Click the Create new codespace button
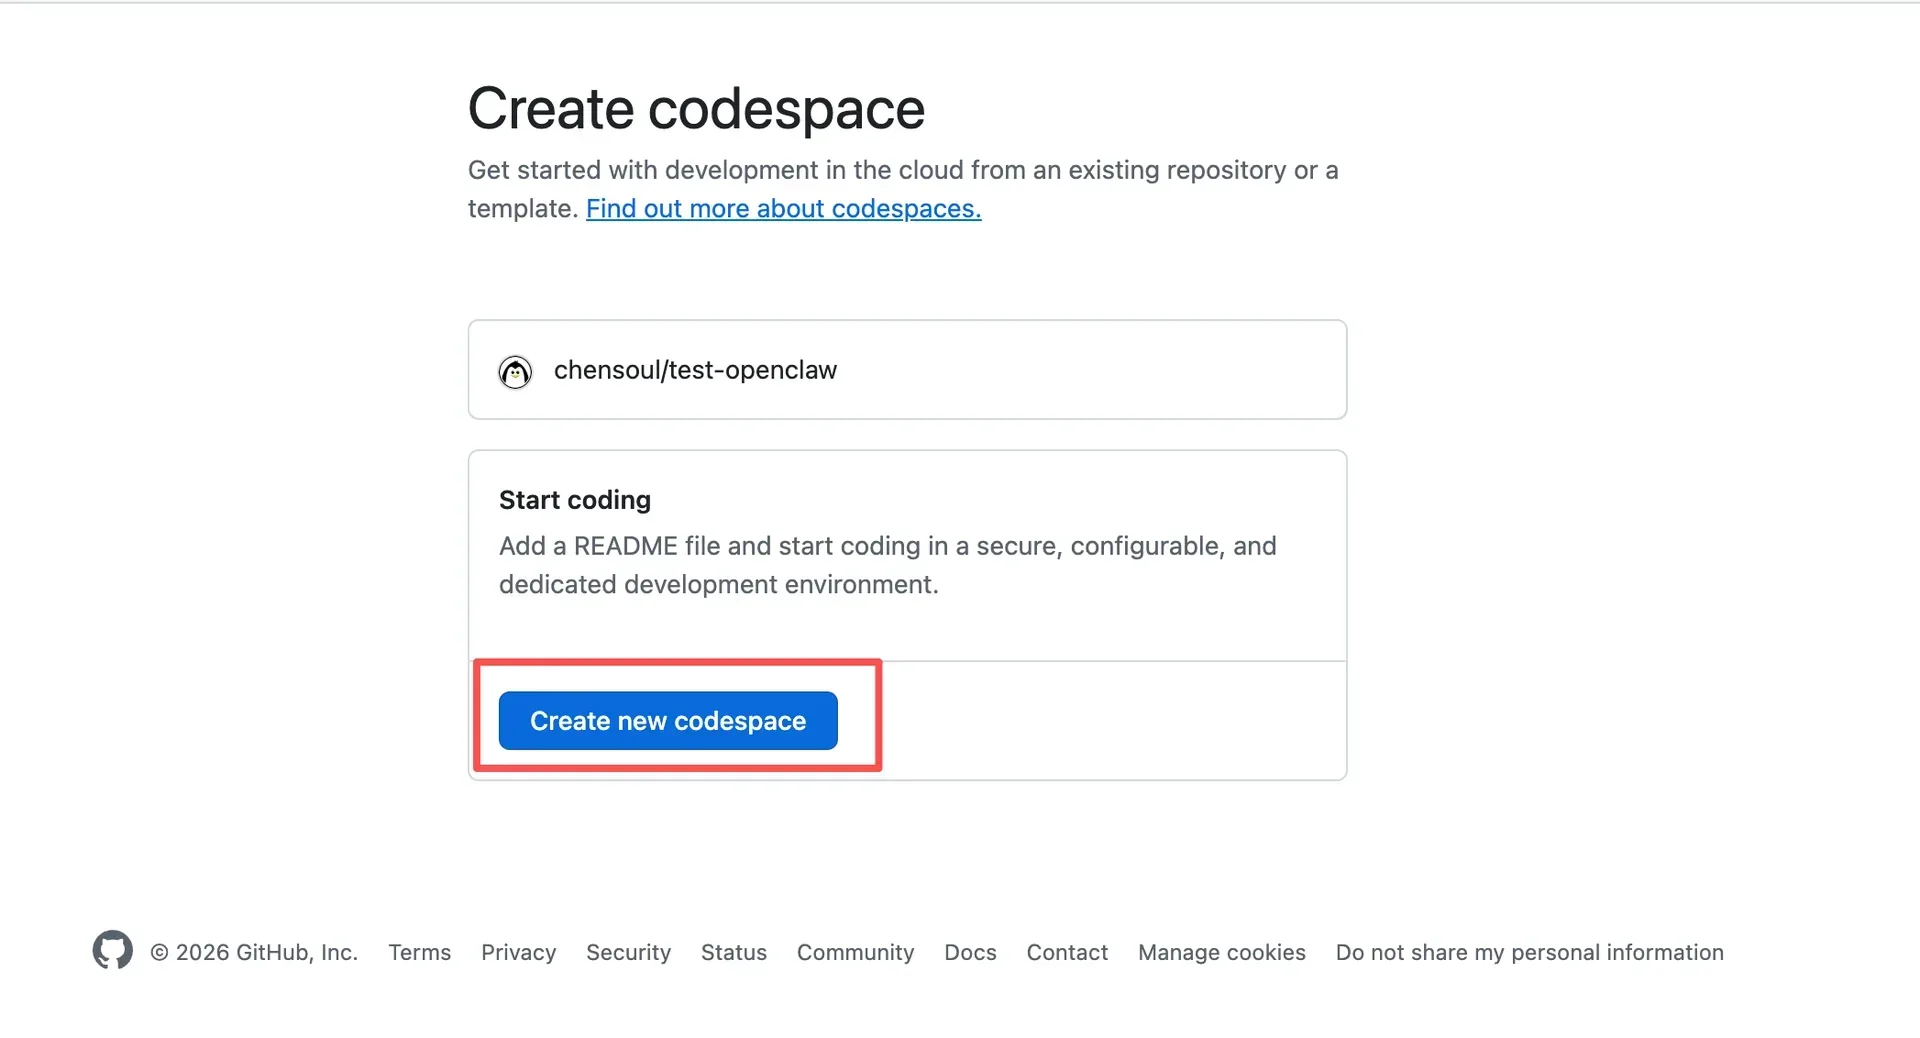 666,720
